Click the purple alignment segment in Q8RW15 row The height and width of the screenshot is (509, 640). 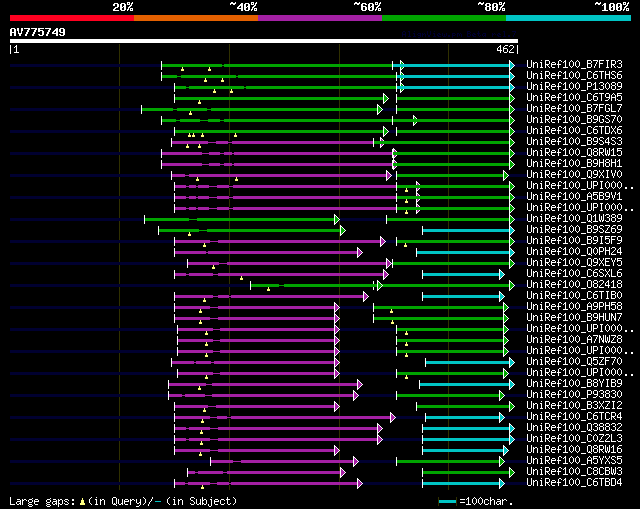coord(277,153)
